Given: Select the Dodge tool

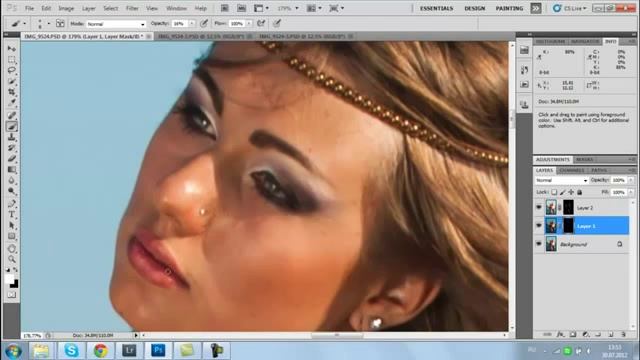Looking at the screenshot, I should coord(11,191).
